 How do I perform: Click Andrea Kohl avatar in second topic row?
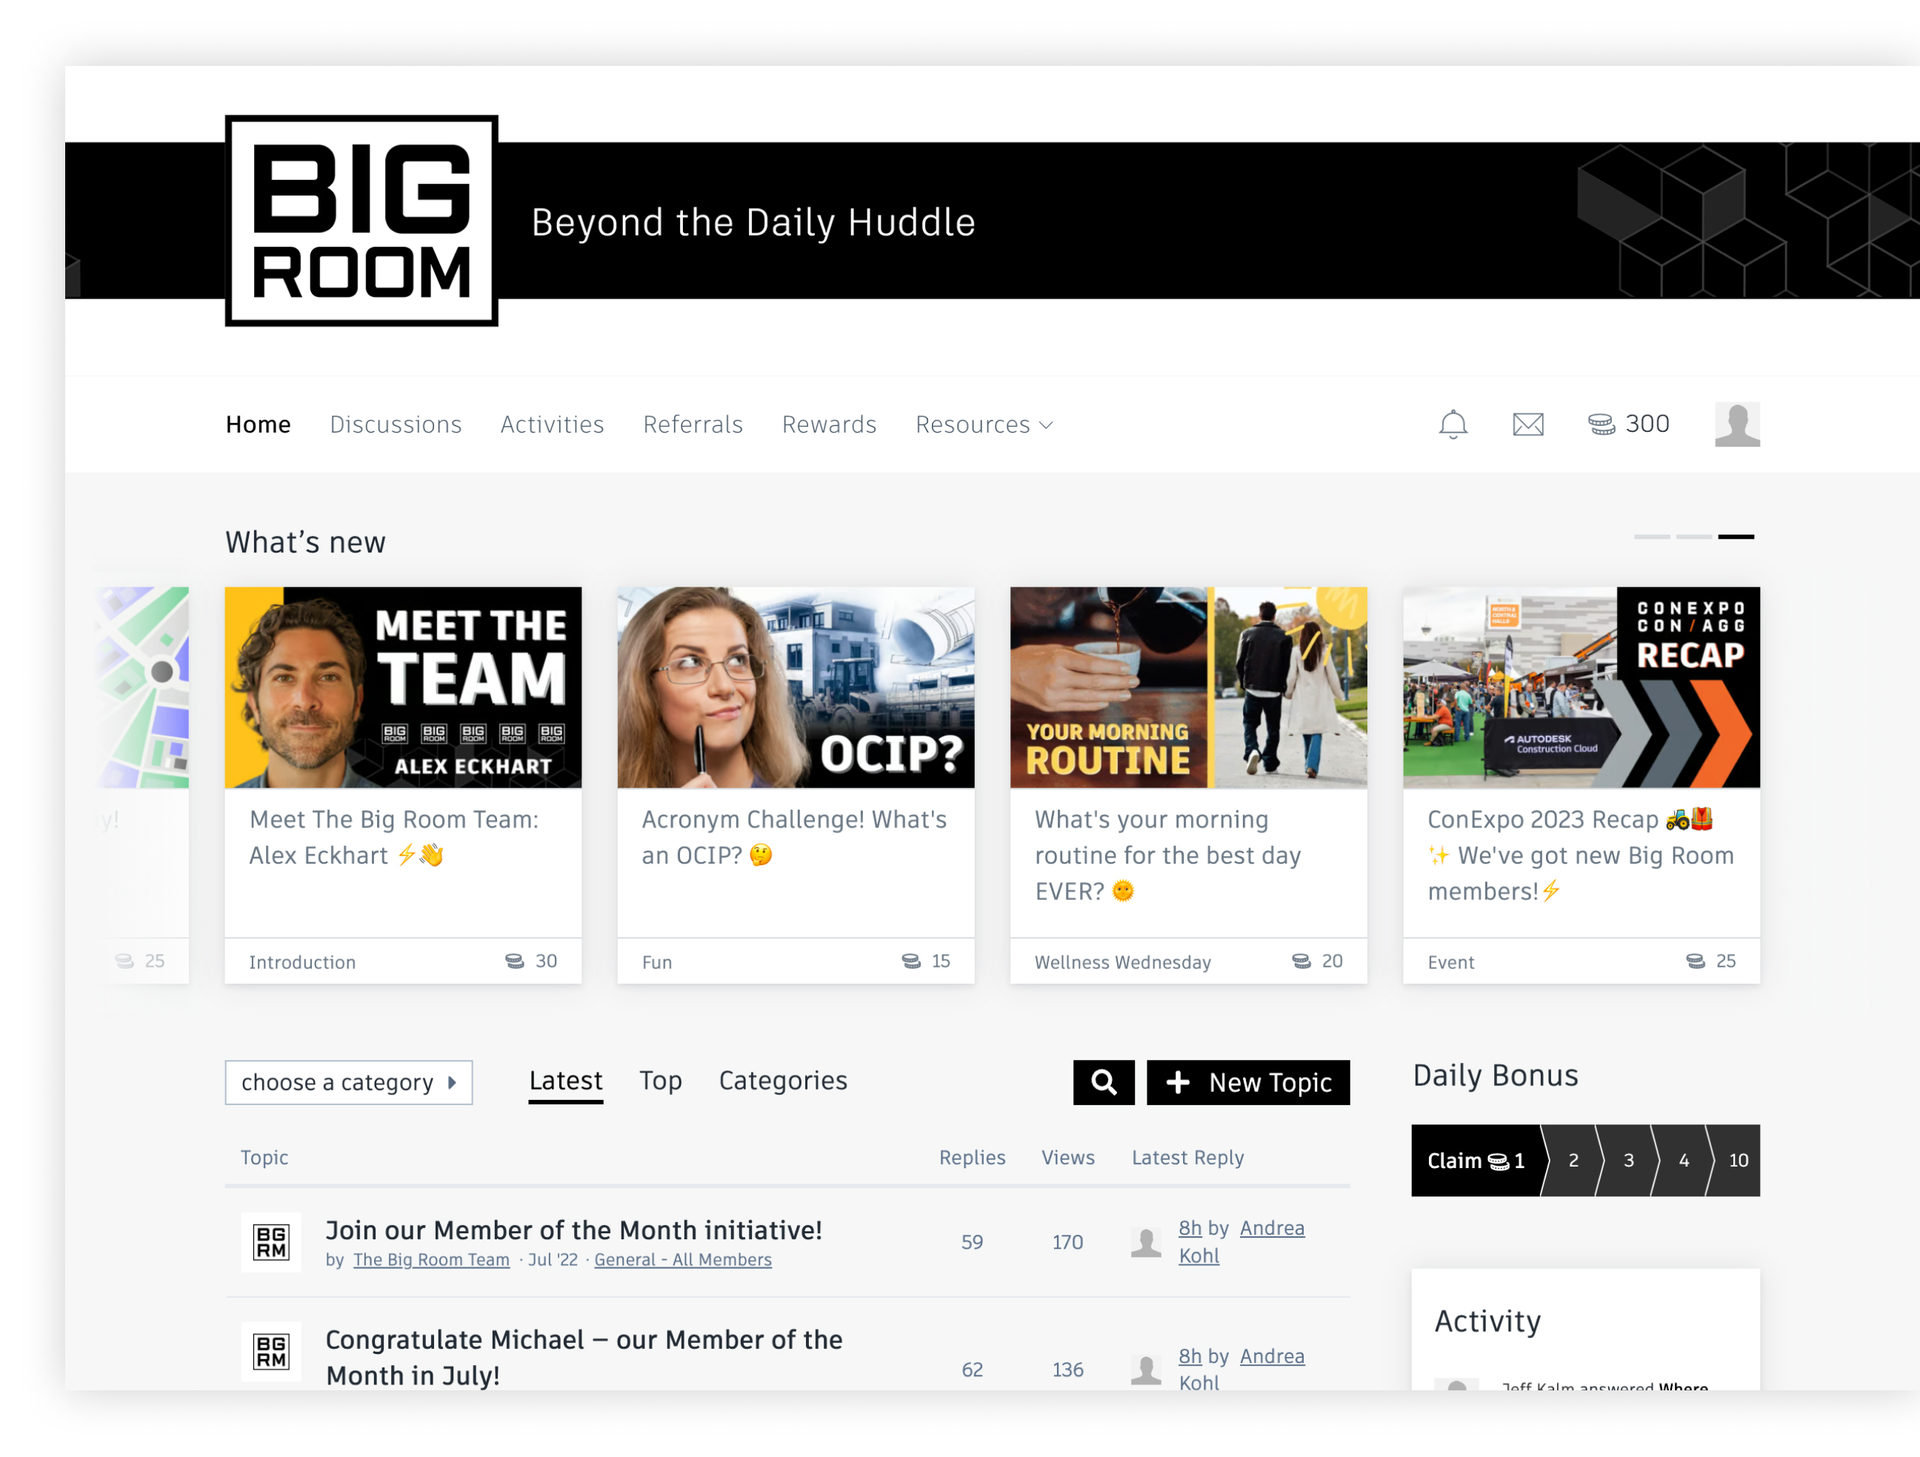(x=1146, y=1369)
